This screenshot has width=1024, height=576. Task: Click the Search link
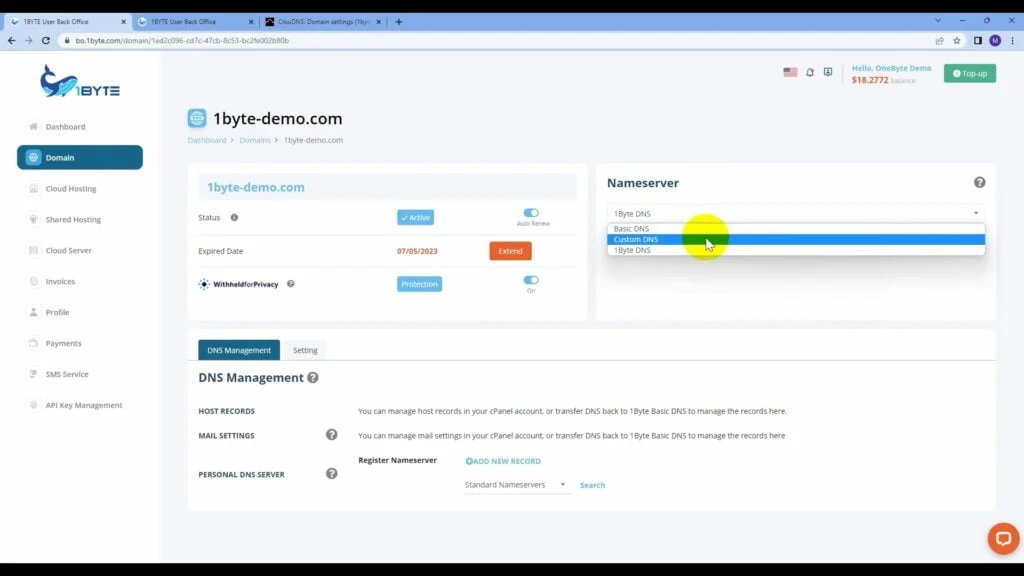coord(592,485)
